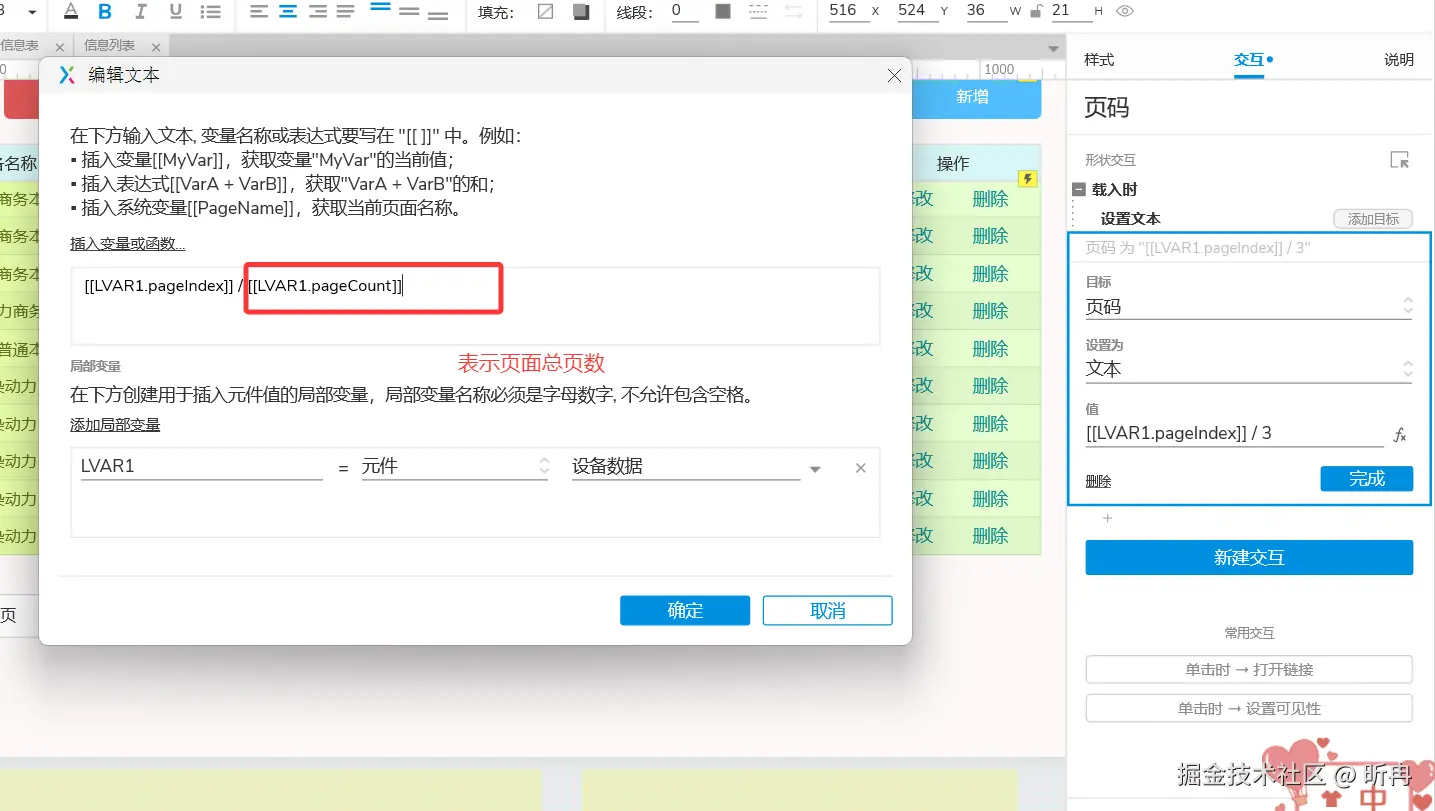
Task: Choose 单击时 → 打开链接 preset
Action: [1249, 670]
